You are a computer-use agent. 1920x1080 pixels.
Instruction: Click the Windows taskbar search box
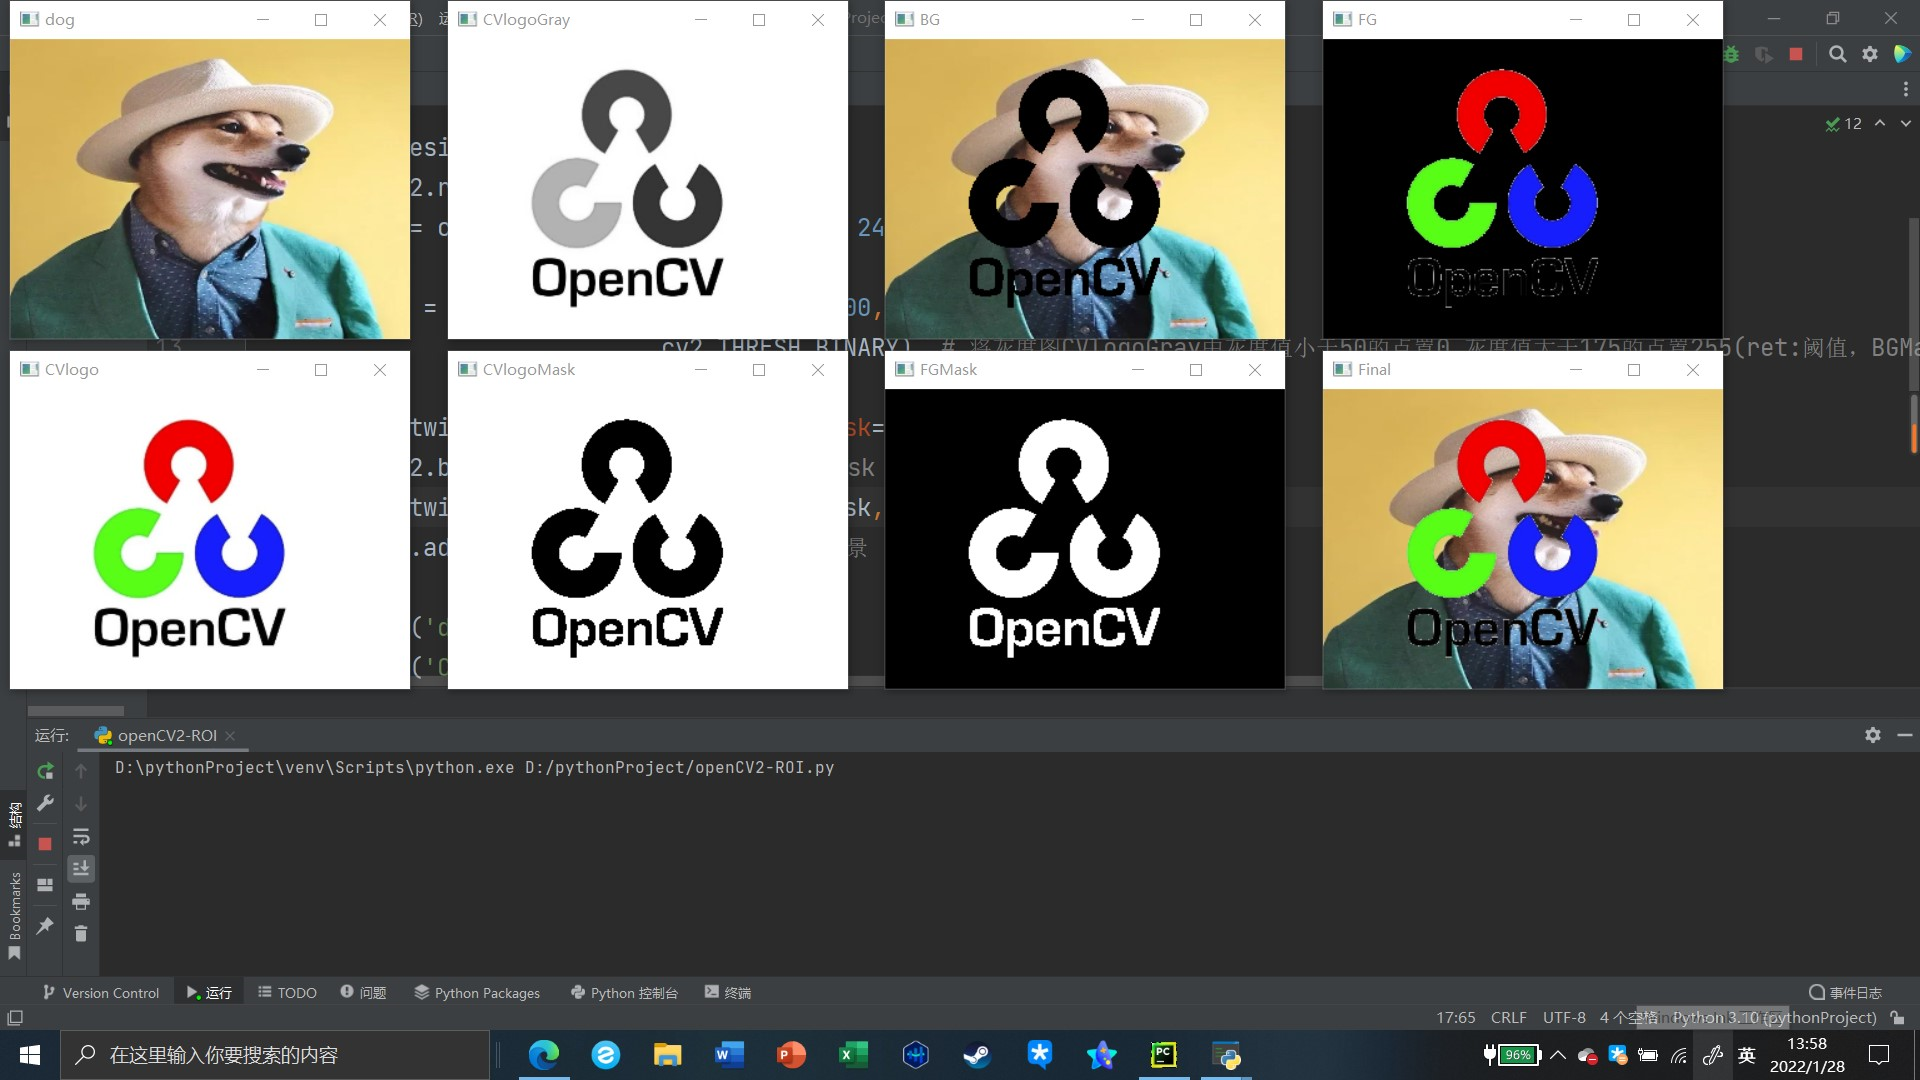275,1055
